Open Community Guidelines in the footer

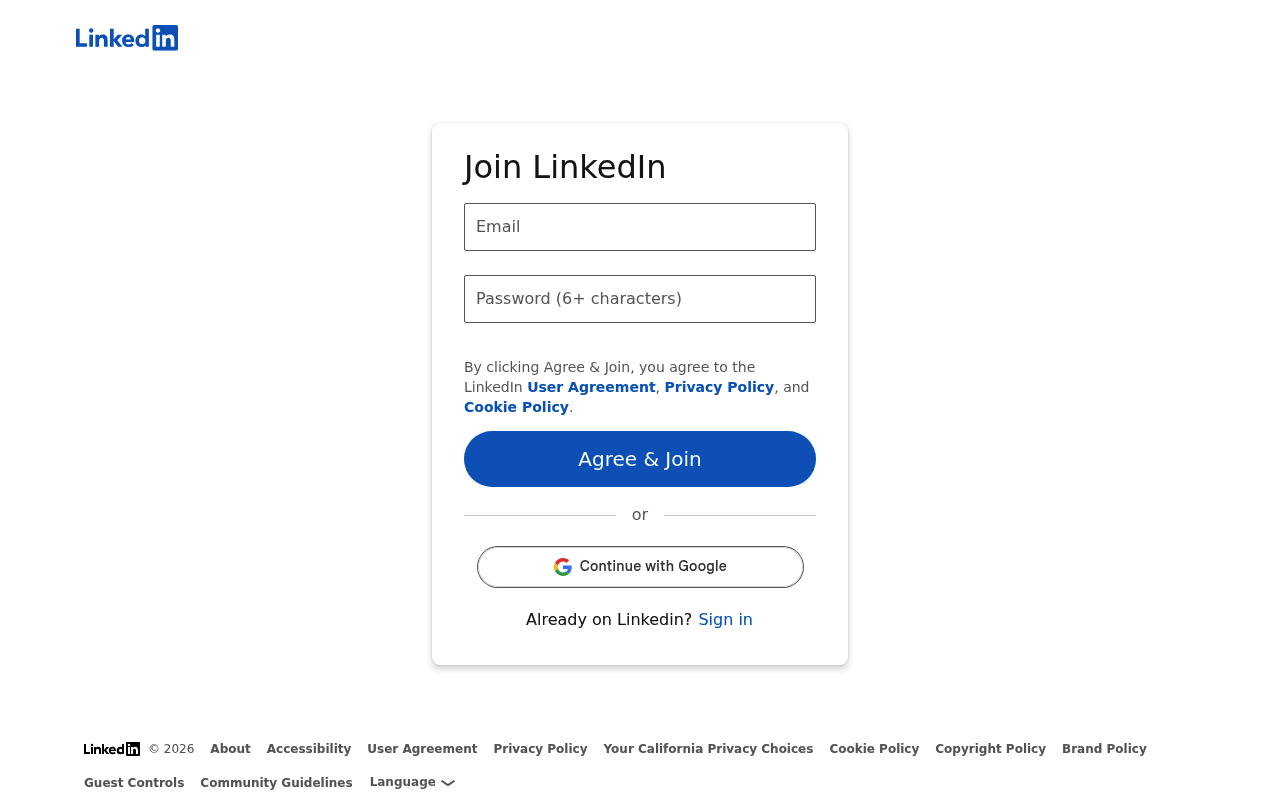coord(276,783)
